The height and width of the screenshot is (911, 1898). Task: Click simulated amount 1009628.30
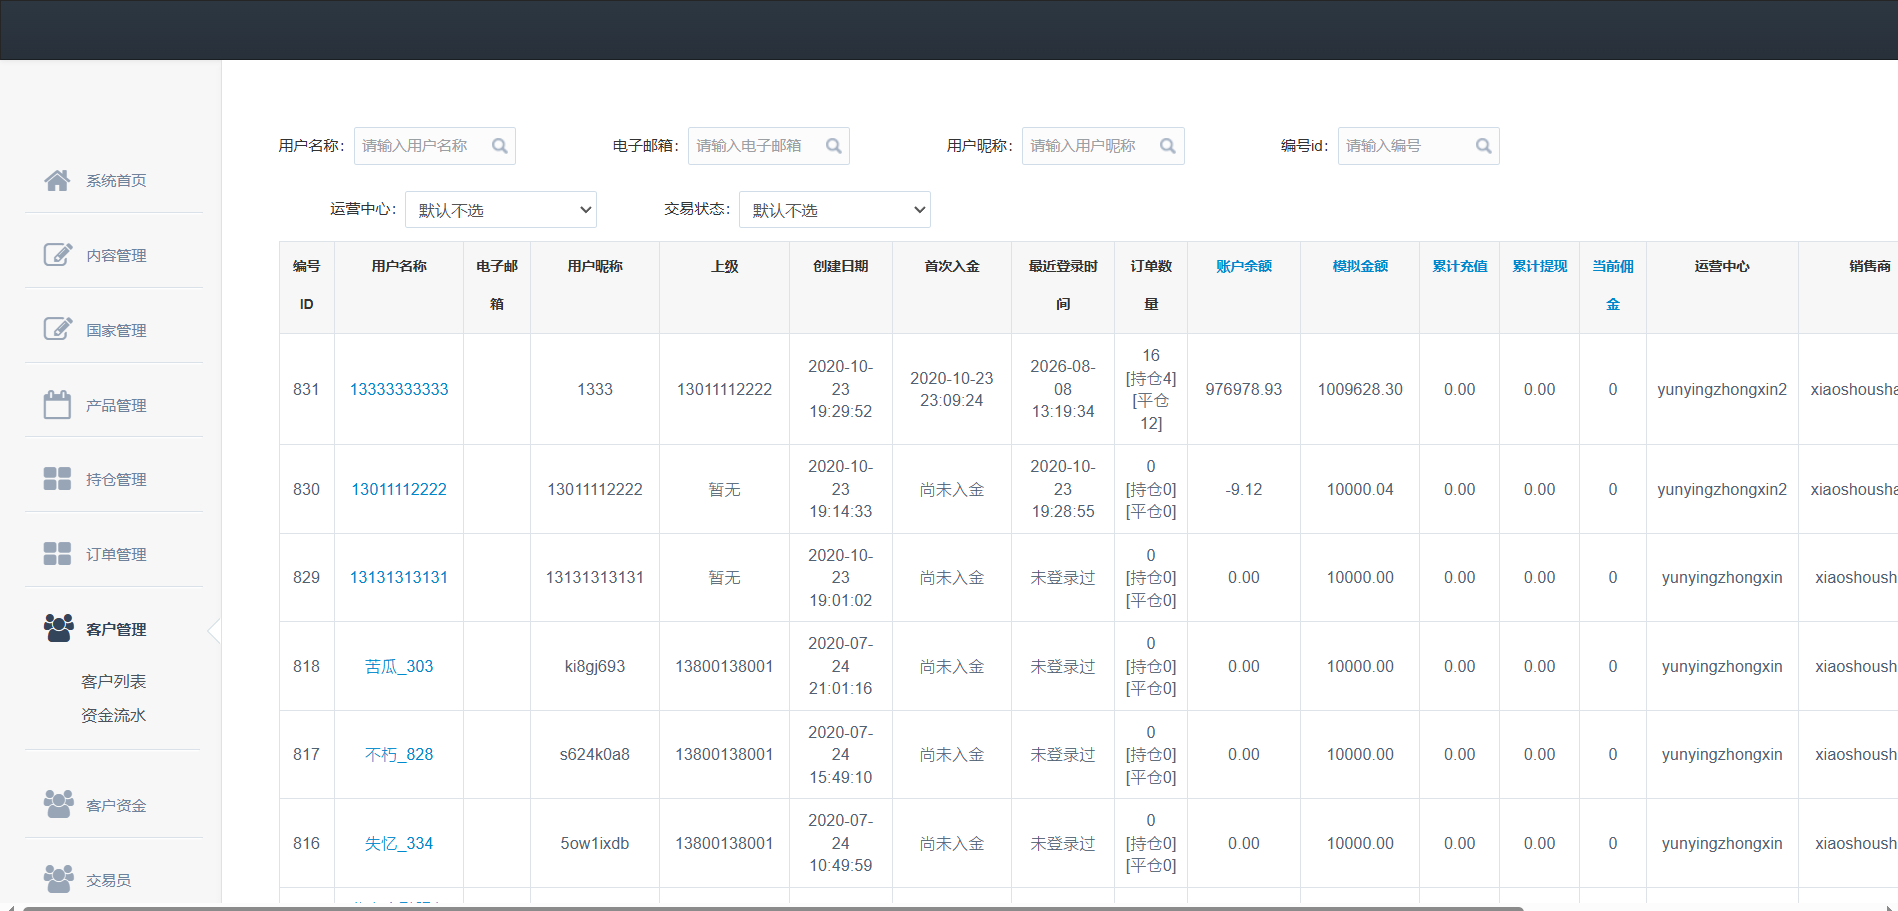coord(1360,389)
